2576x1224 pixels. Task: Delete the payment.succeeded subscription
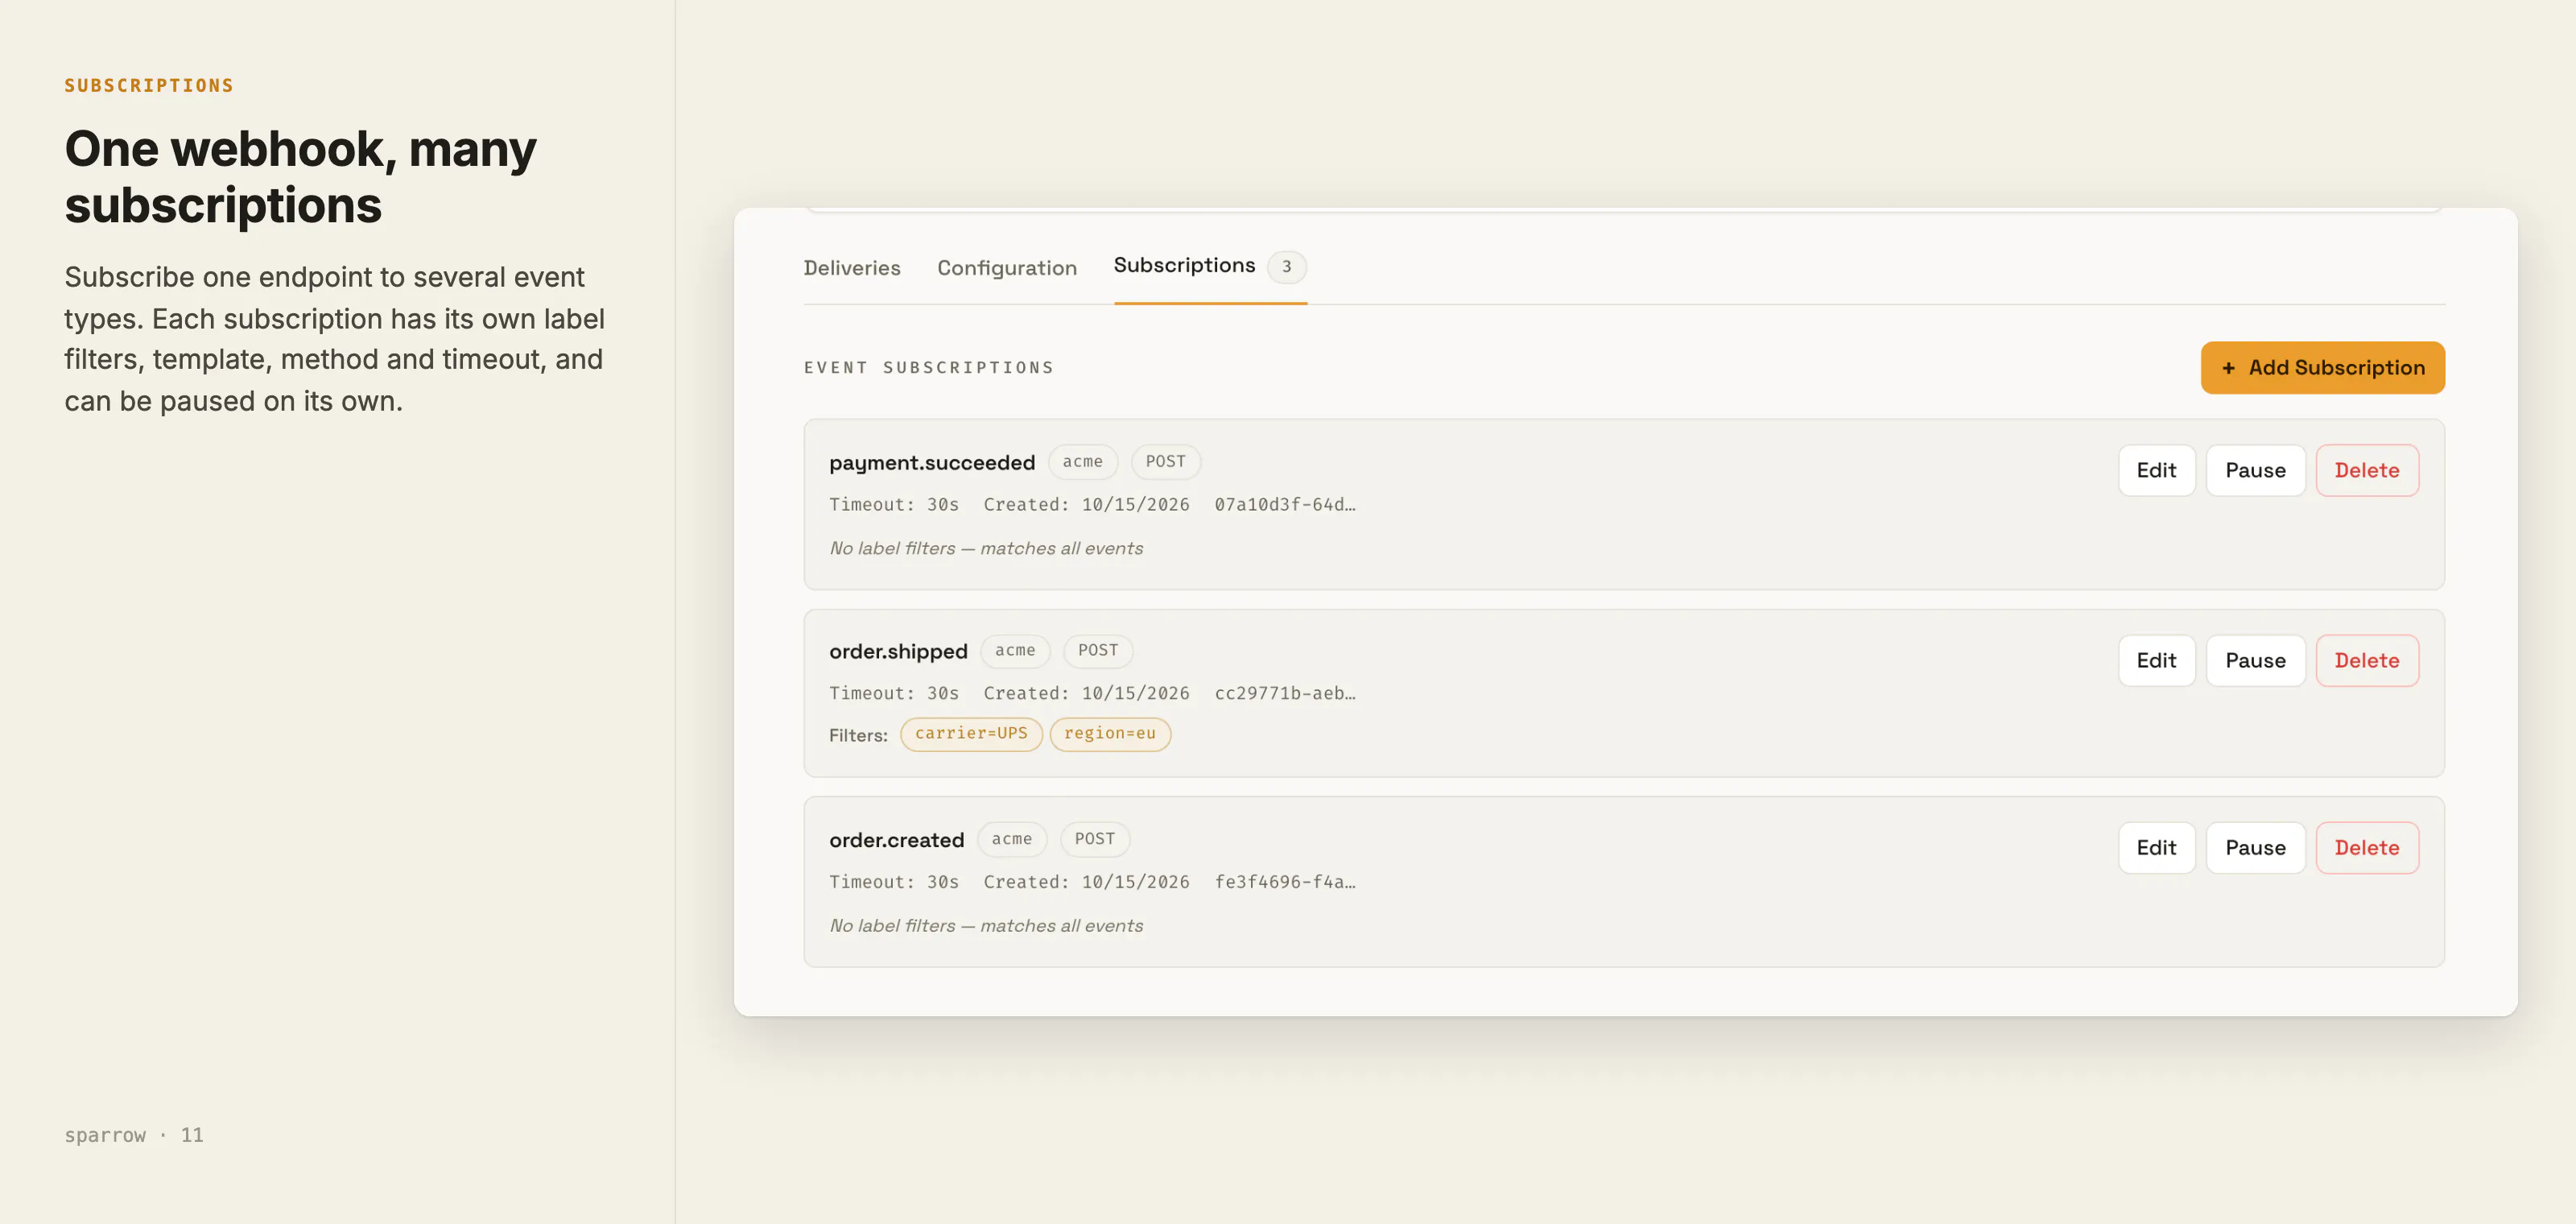pos(2366,470)
